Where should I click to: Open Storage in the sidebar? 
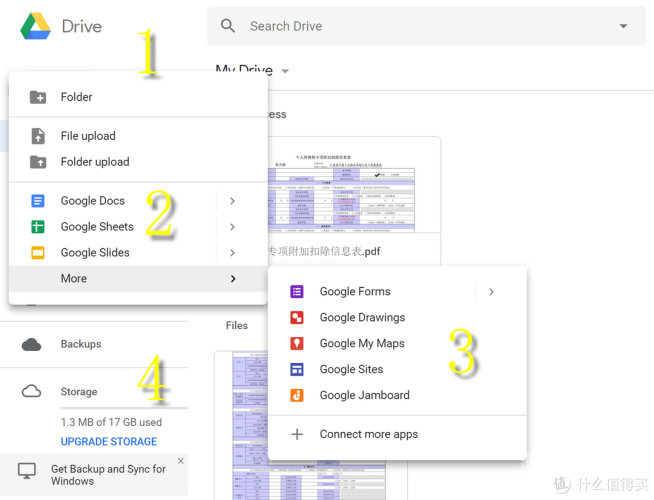click(x=94, y=392)
